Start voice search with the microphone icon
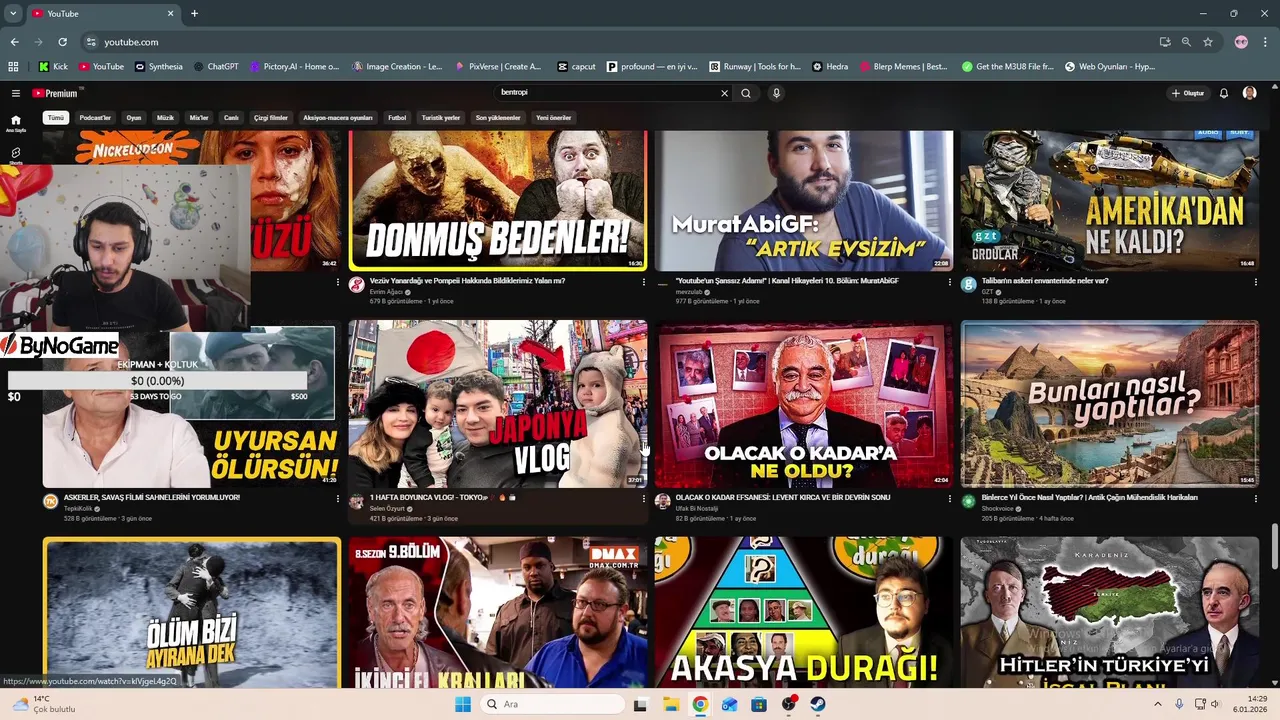The image size is (1280, 720). click(x=776, y=93)
